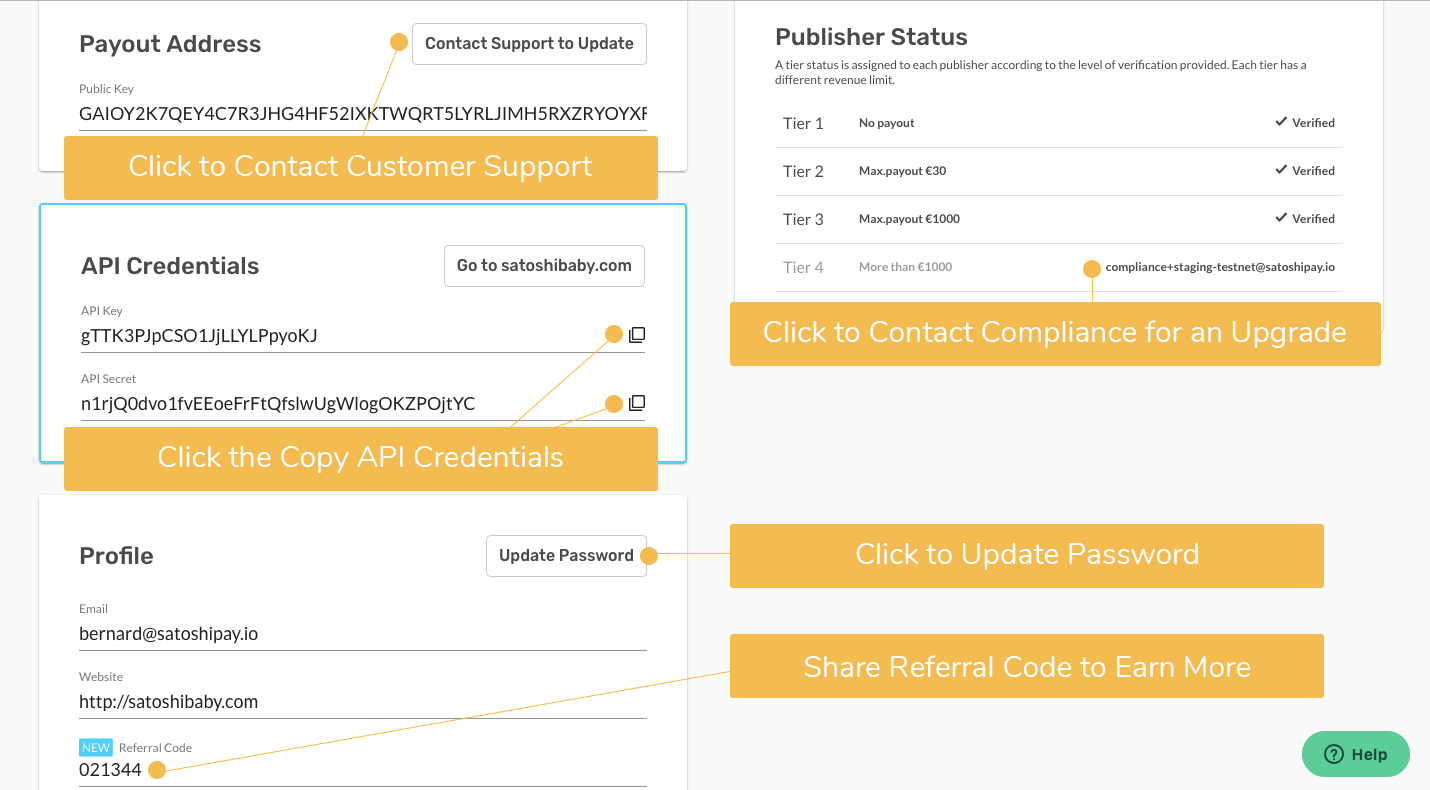
Task: Select the 'Share Referral Code to Earn More' callout
Action: (1026, 667)
